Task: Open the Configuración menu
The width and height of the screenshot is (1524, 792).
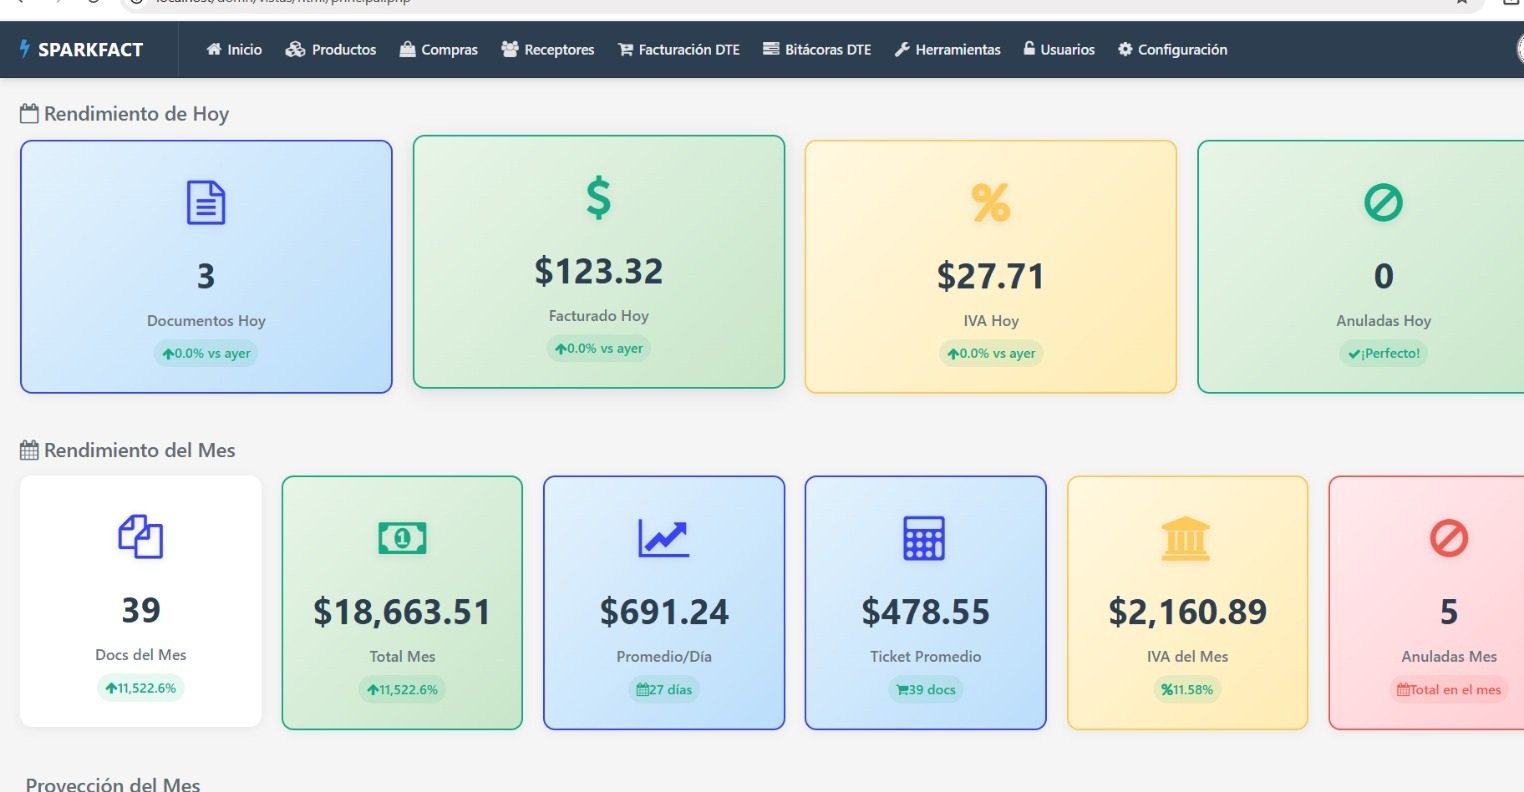Action: [x=1172, y=50]
